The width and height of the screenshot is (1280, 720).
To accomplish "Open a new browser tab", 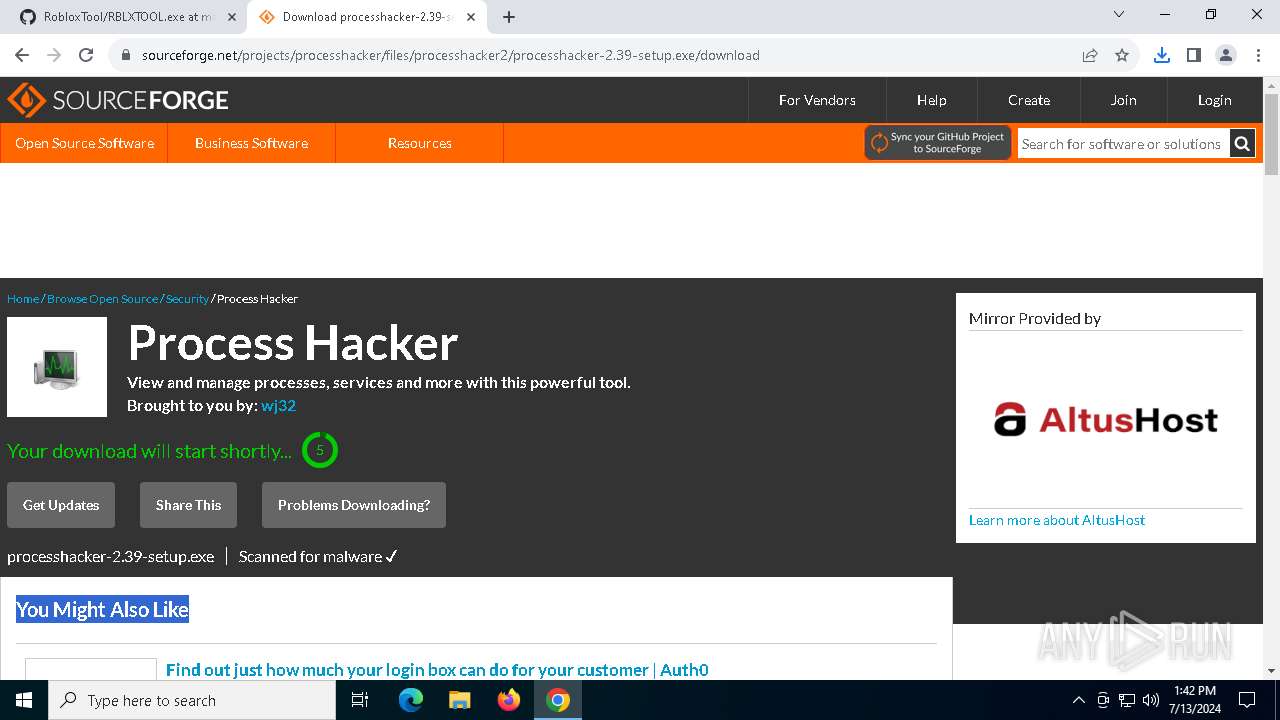I will [509, 17].
